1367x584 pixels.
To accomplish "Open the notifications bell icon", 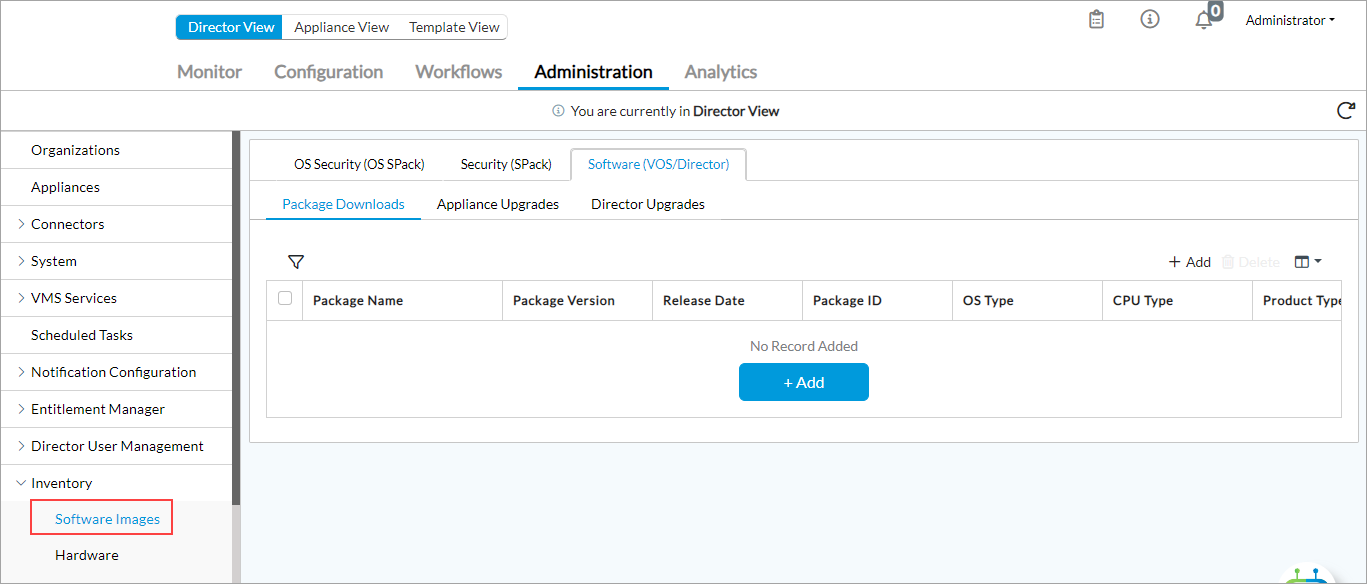I will 1204,20.
